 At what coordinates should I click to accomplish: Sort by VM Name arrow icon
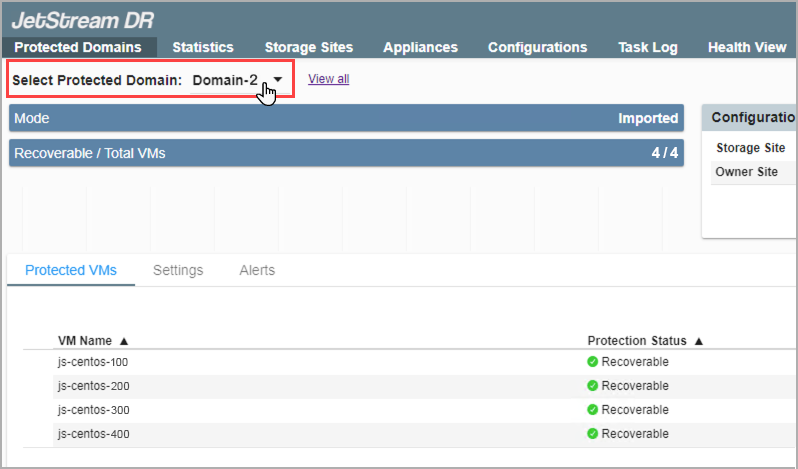pyautogui.click(x=124, y=341)
